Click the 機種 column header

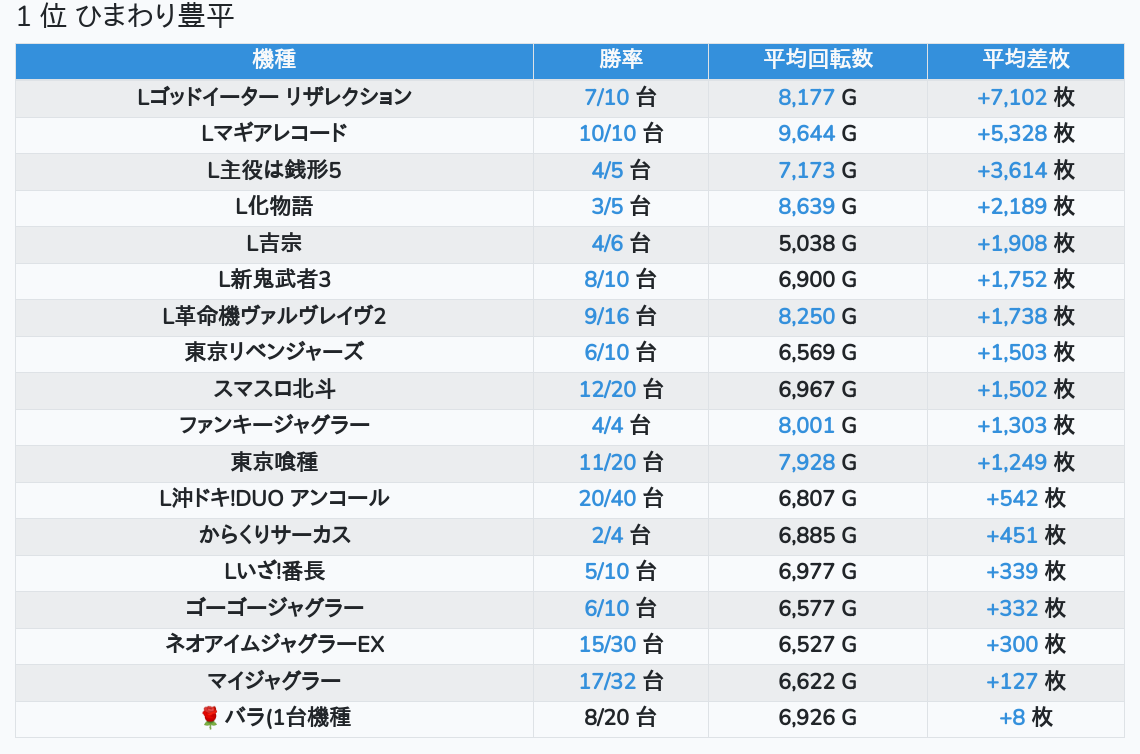274,59
